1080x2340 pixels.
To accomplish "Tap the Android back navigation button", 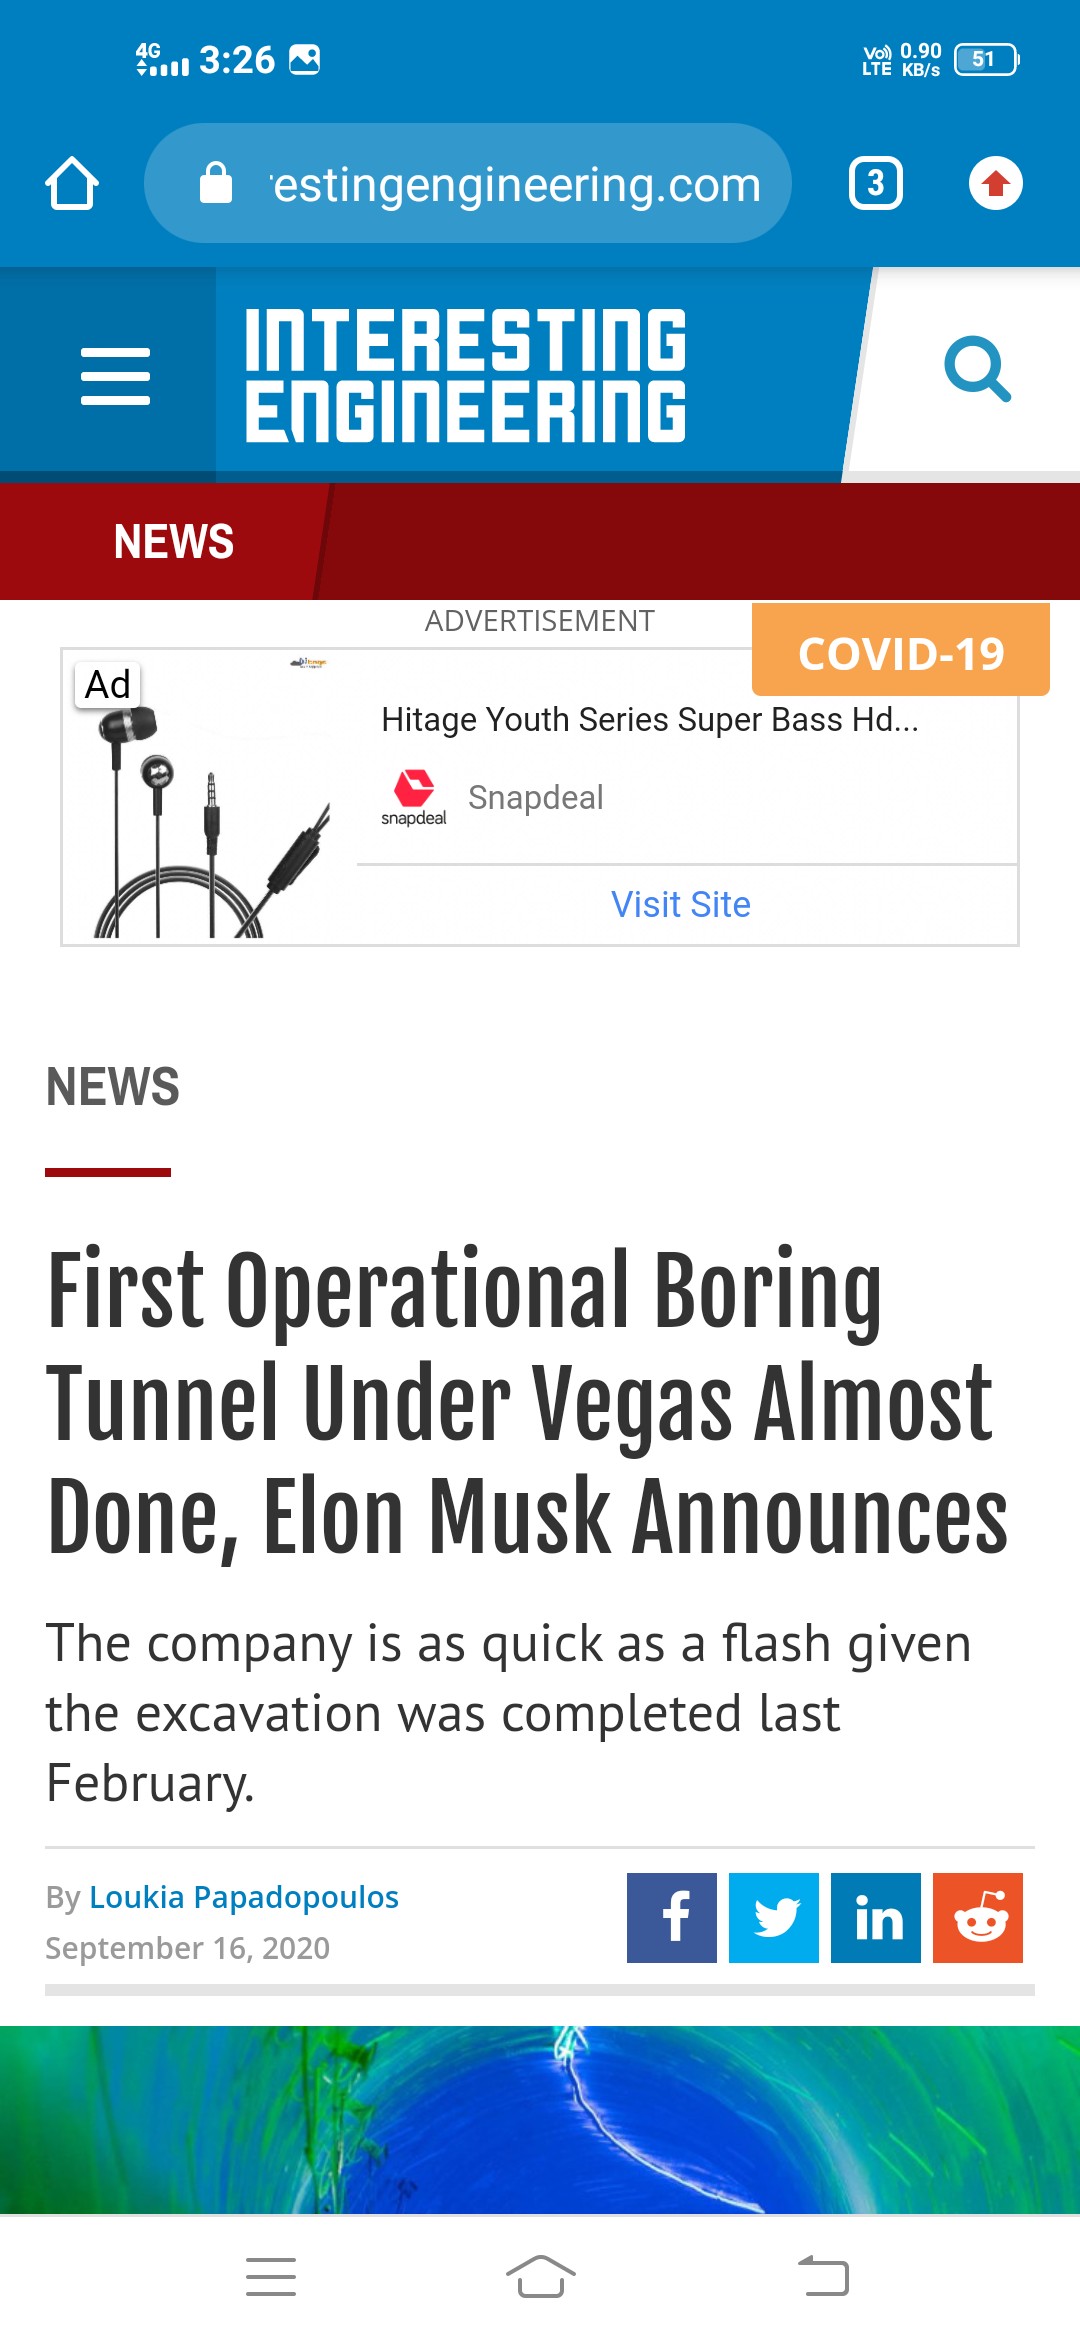I will click(x=823, y=2277).
